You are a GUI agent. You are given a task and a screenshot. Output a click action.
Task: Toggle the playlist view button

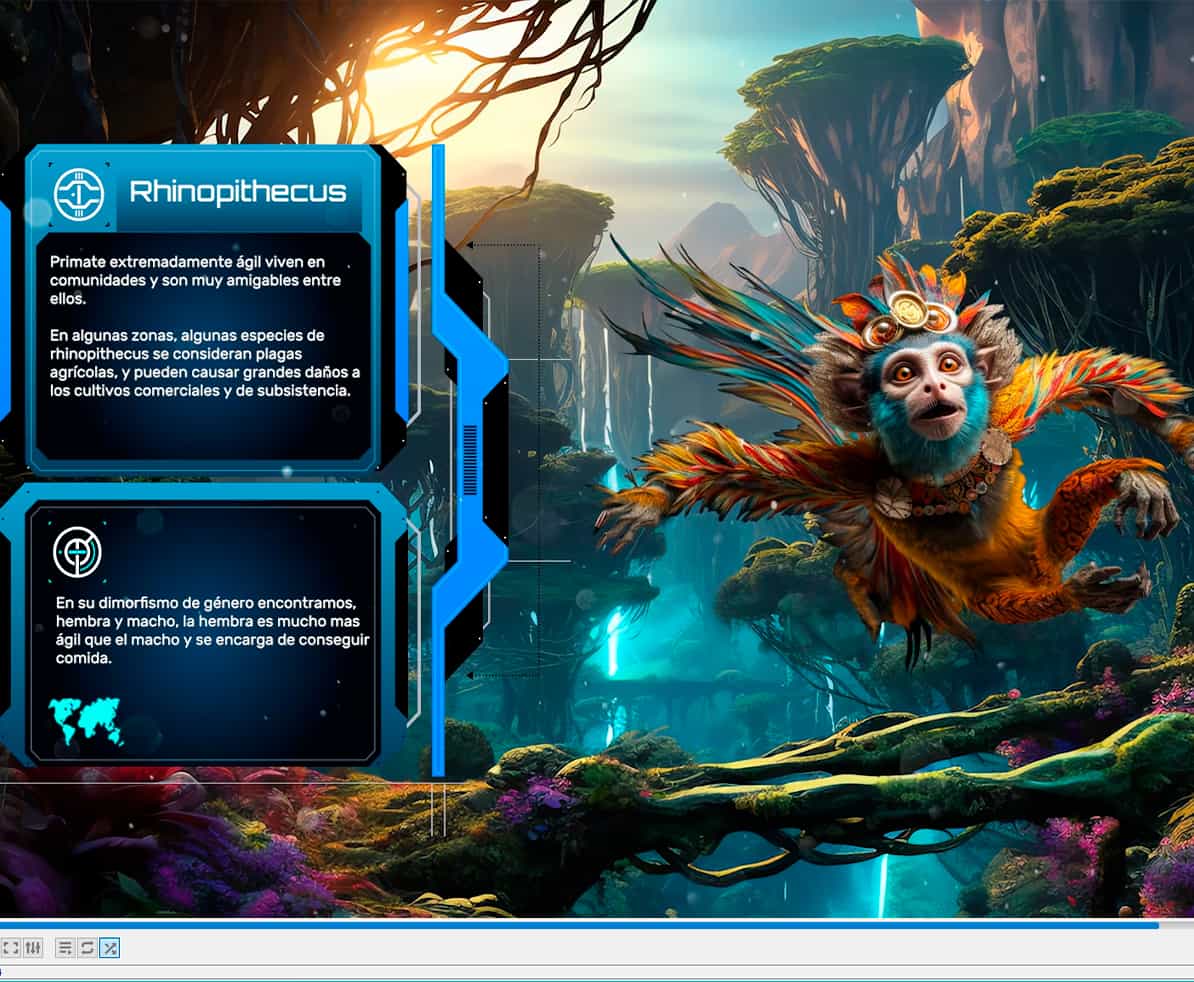(x=65, y=947)
